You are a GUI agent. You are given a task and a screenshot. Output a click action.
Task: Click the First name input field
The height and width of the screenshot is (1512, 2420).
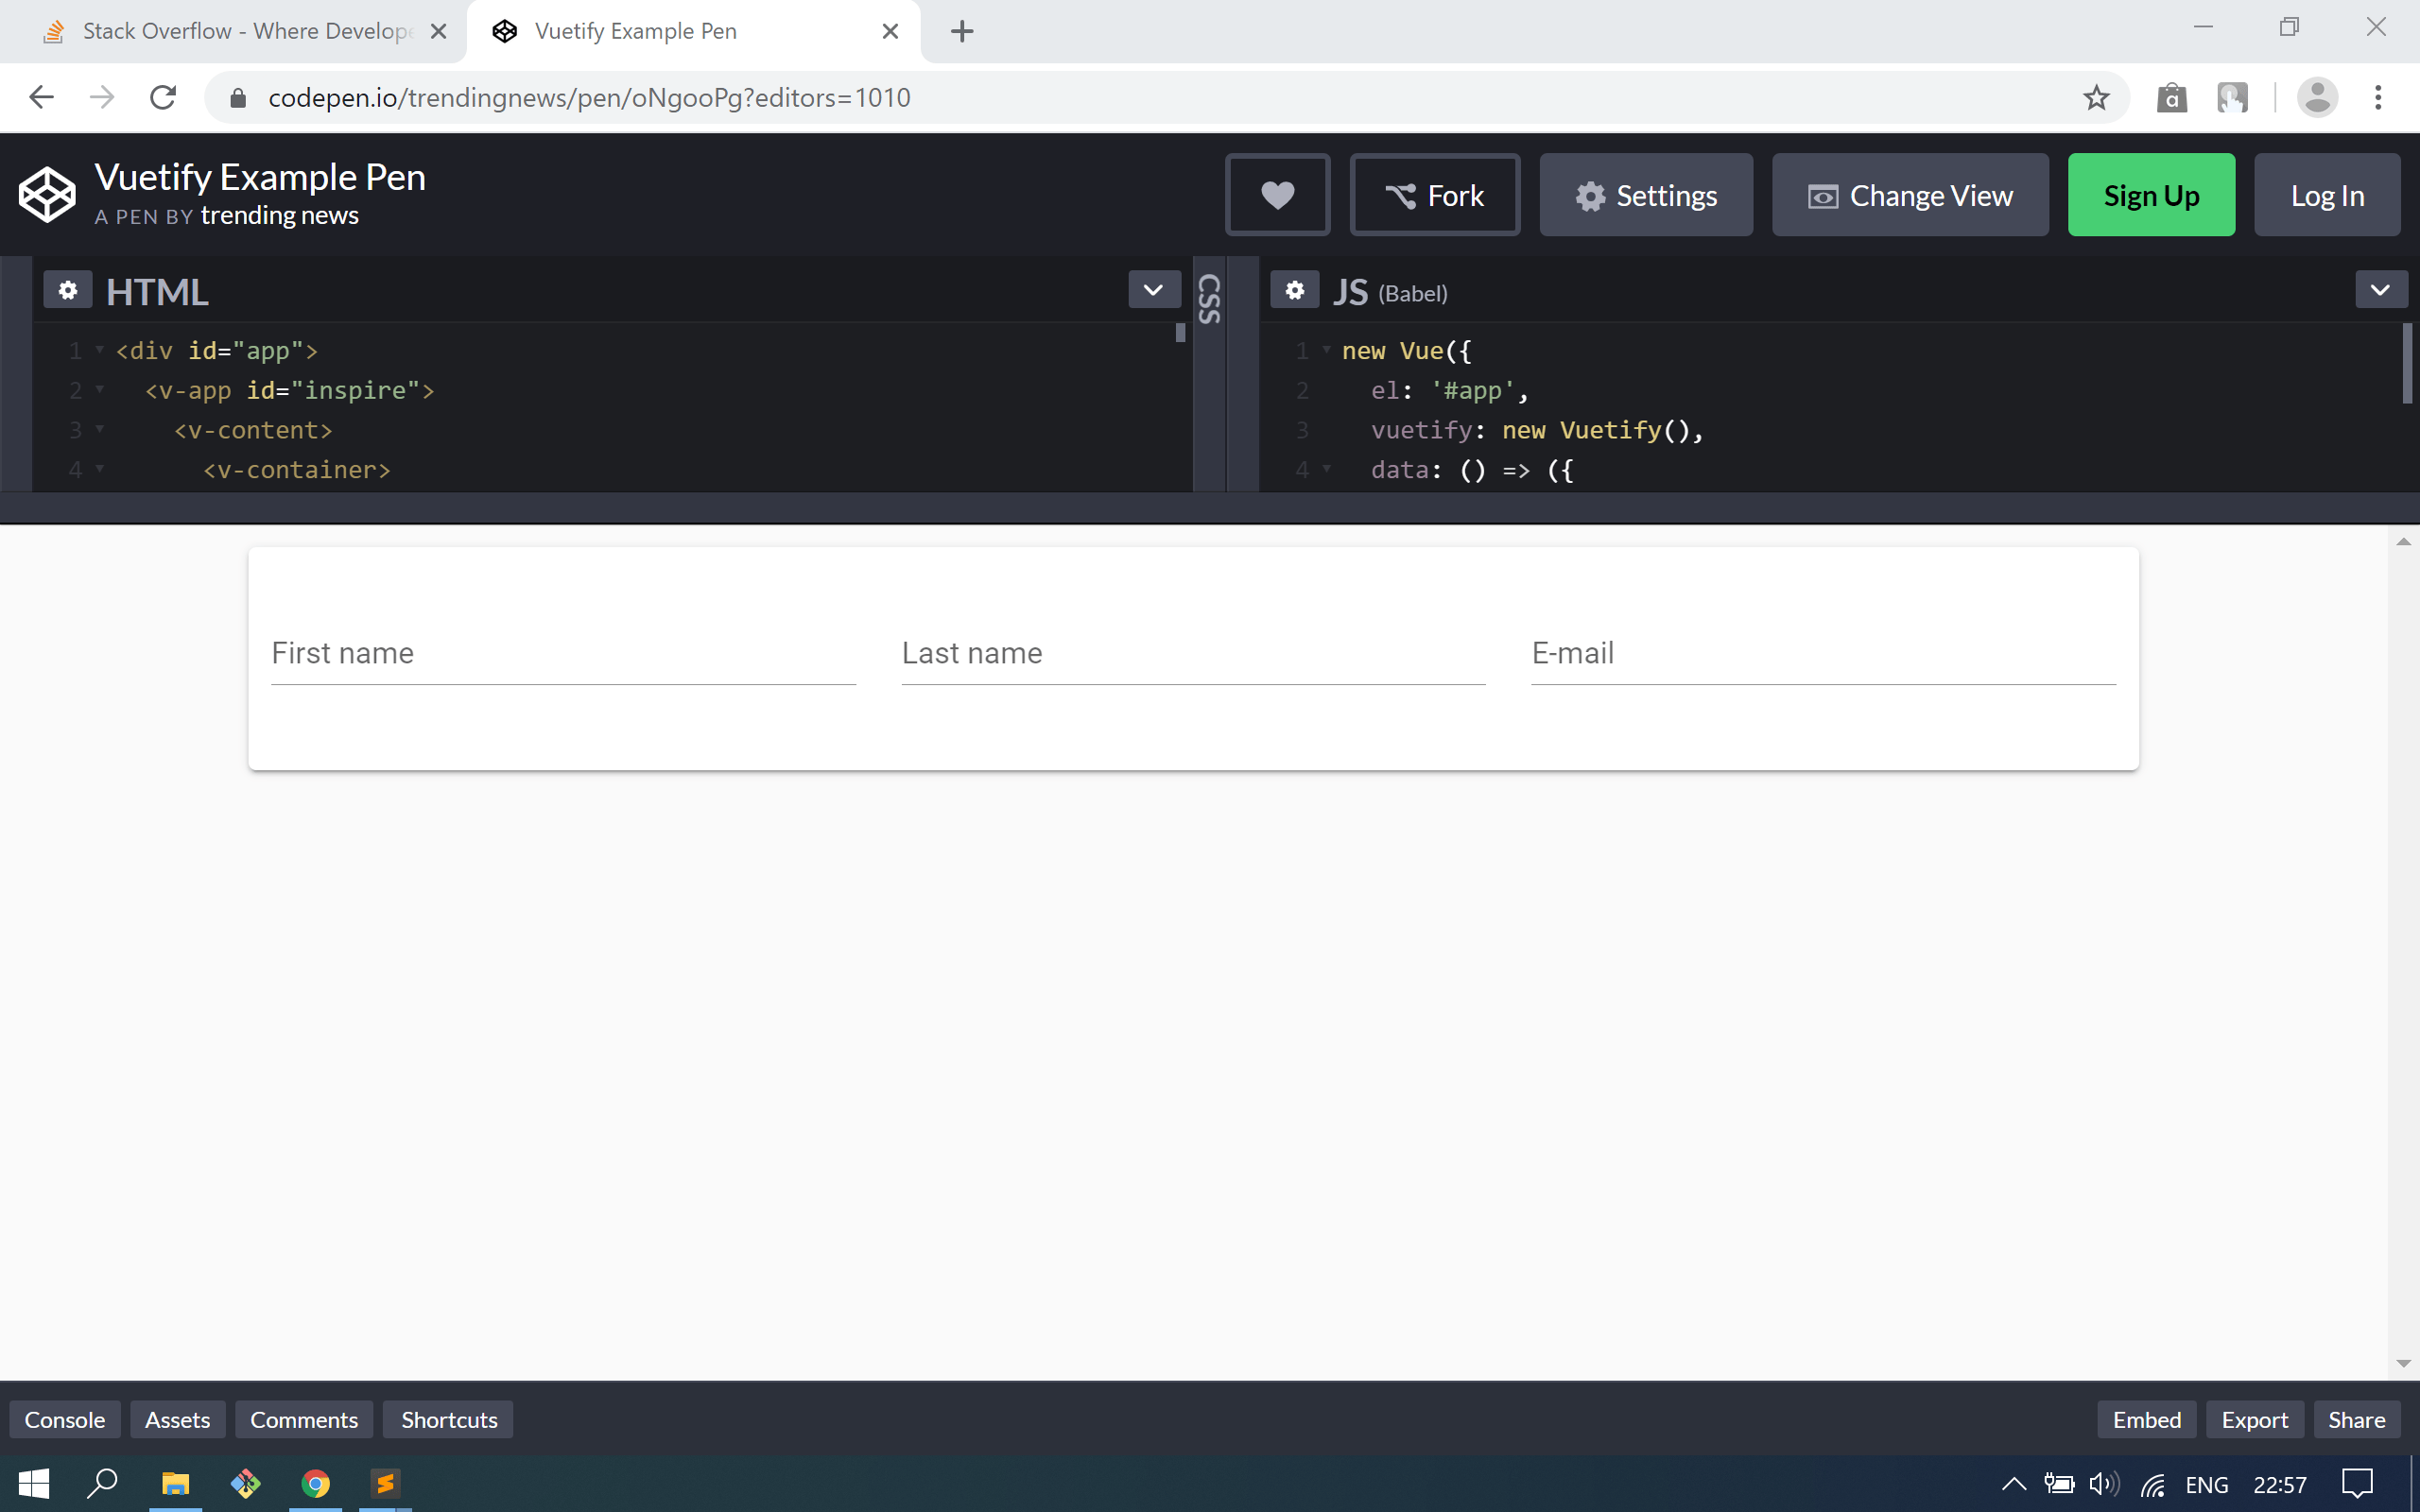563,653
